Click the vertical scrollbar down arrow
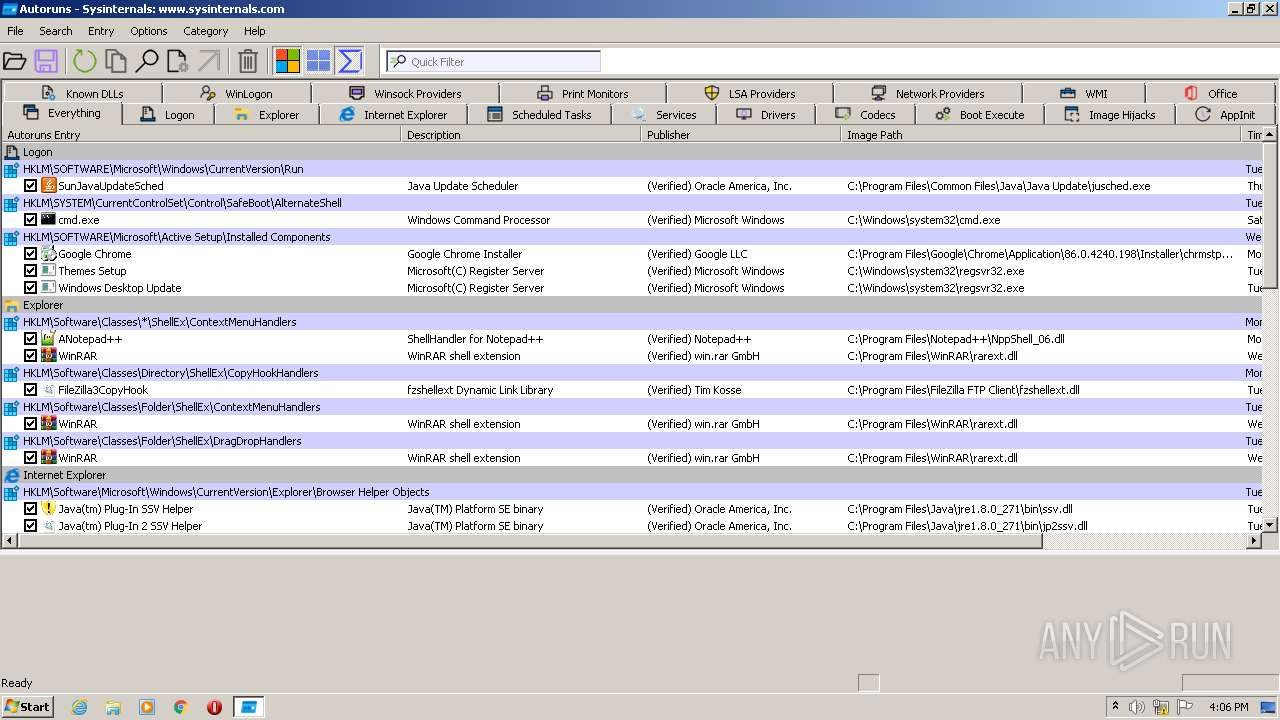This screenshot has width=1280, height=720. click(x=1270, y=524)
